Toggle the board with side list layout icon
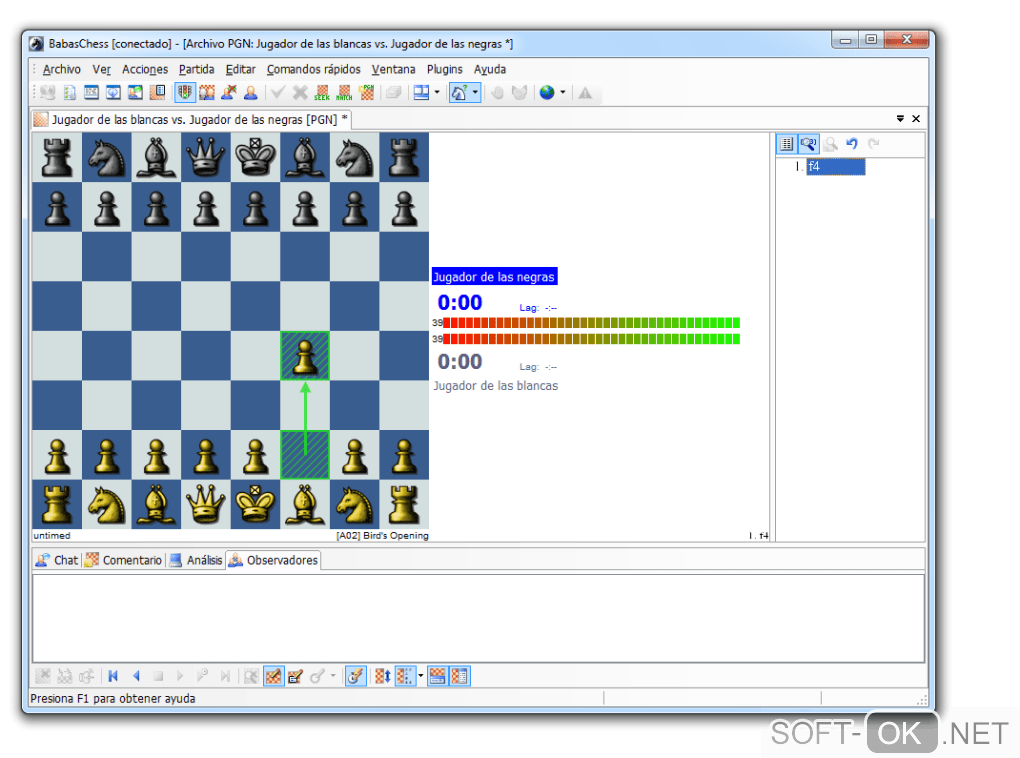 point(459,676)
